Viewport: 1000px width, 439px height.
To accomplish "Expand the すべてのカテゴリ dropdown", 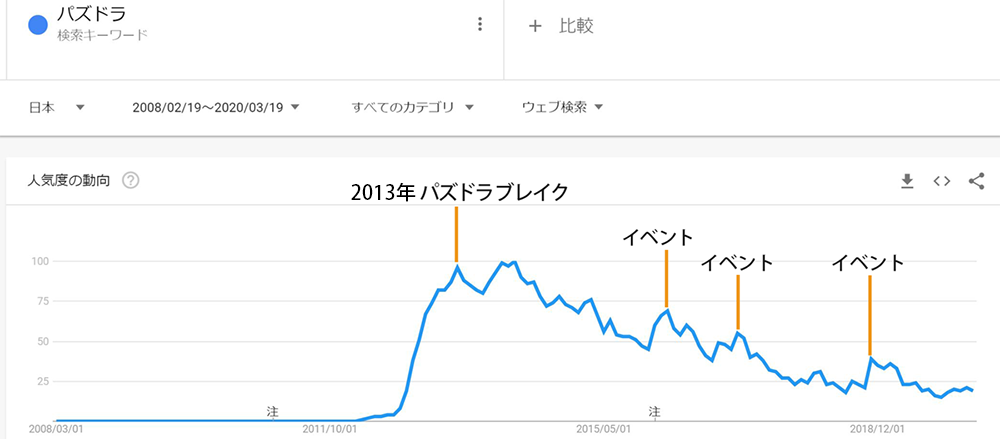I will click(413, 108).
